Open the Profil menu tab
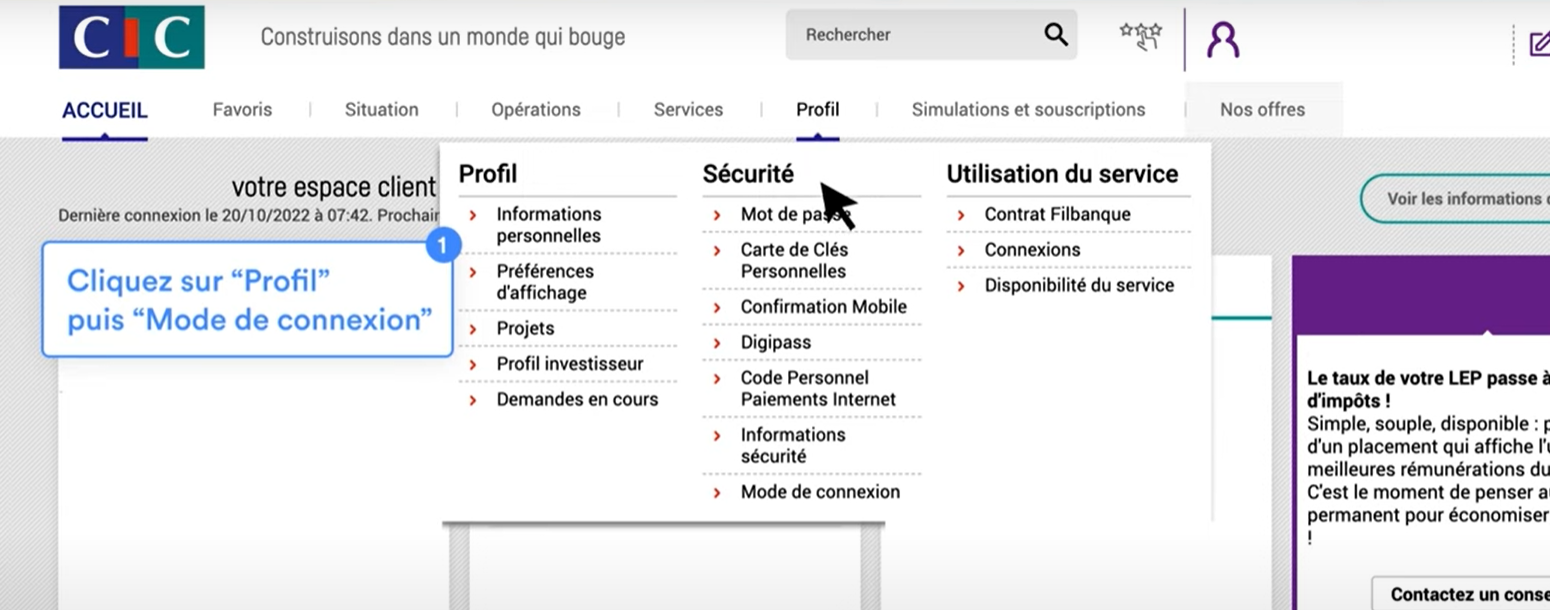The width and height of the screenshot is (1550, 610). point(817,110)
